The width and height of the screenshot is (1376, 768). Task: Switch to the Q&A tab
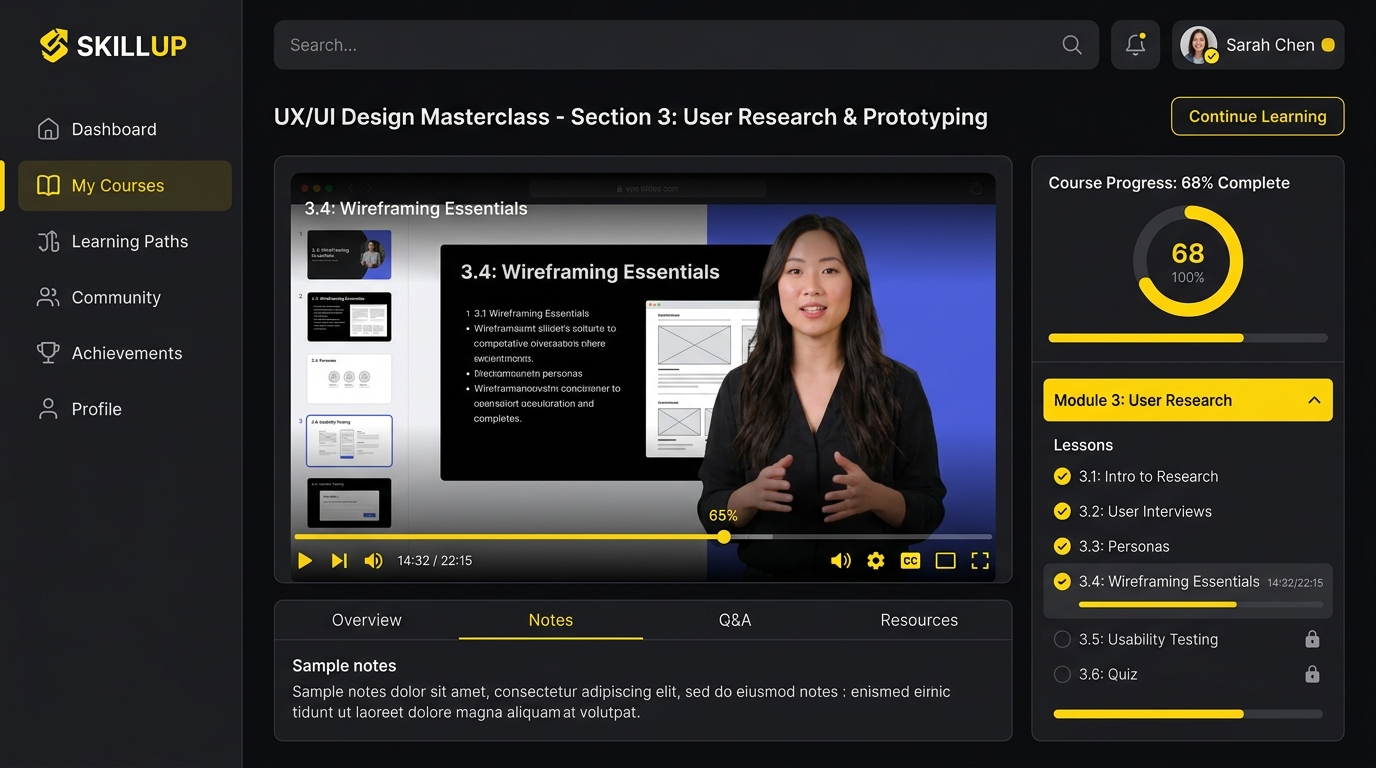[735, 620]
